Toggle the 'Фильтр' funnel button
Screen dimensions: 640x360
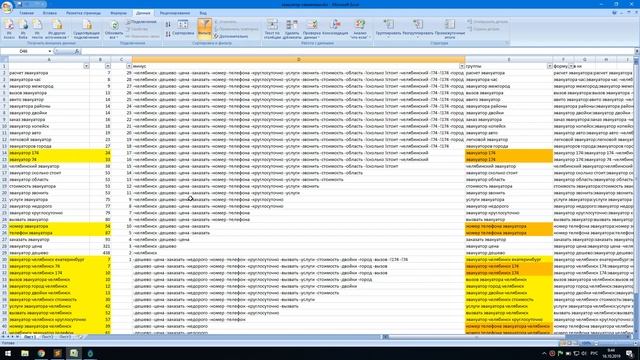pos(204,28)
